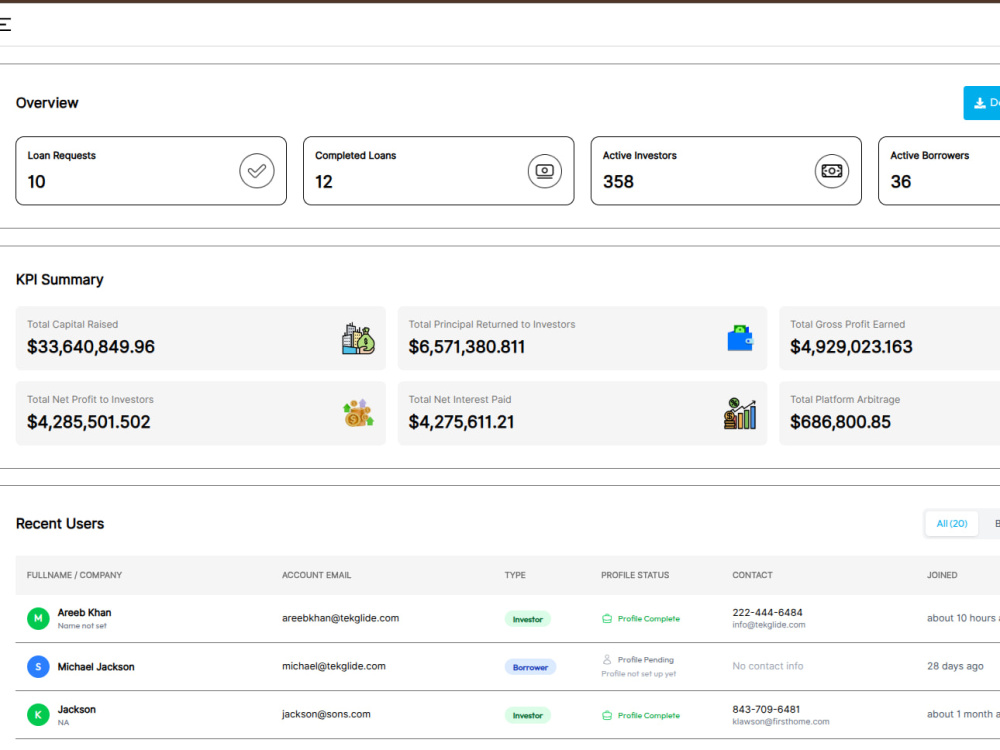Click the building icon in Total Capital Raised
The image size is (1000, 750).
point(358,339)
